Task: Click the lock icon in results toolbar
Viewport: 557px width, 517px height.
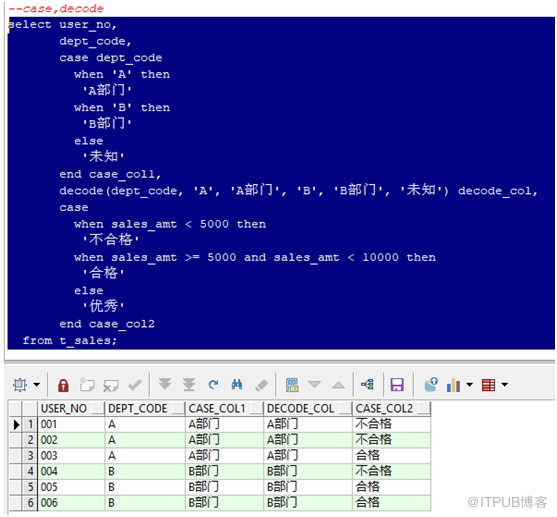Action: point(63,385)
